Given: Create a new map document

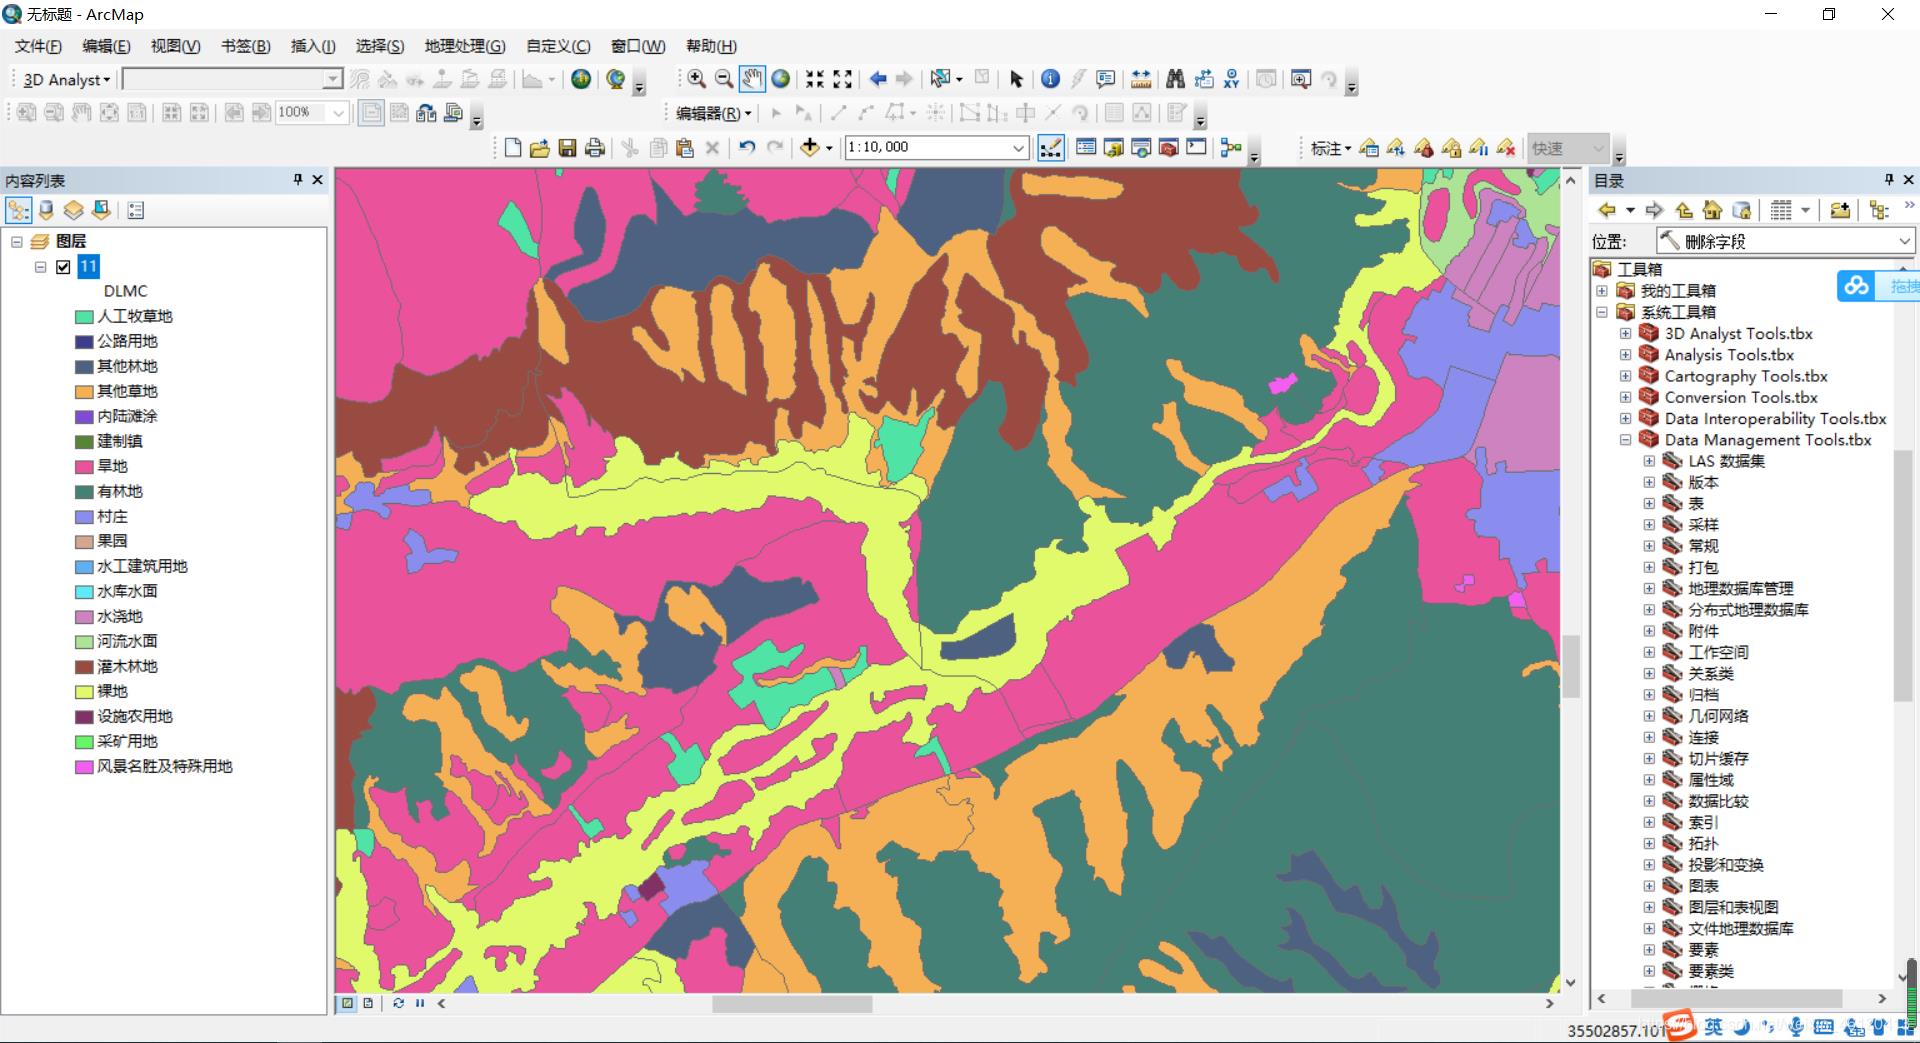Looking at the screenshot, I should click(513, 148).
